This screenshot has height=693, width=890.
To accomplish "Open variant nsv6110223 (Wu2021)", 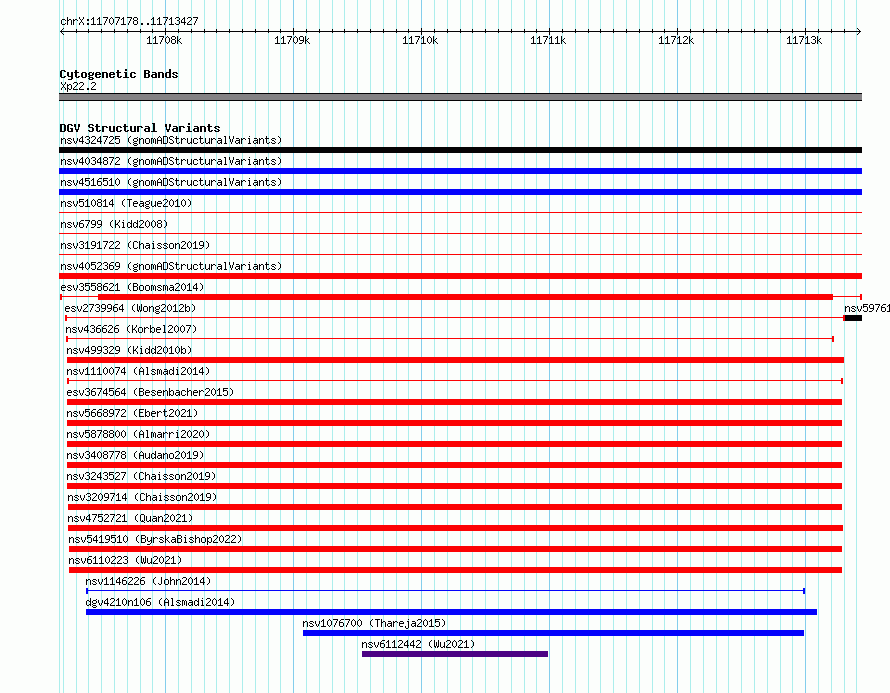I will coord(125,560).
